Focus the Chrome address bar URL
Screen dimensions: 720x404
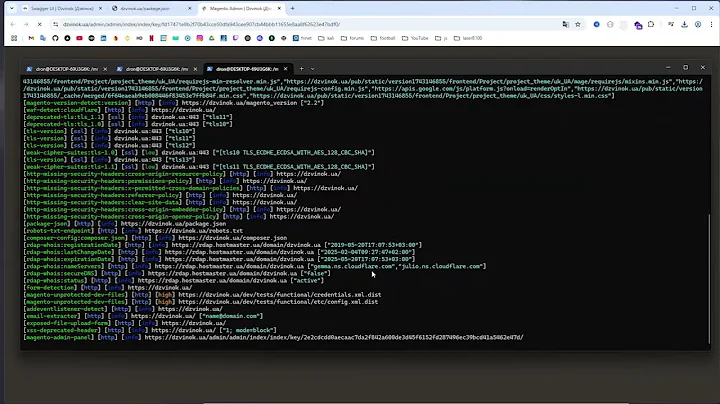(202, 24)
